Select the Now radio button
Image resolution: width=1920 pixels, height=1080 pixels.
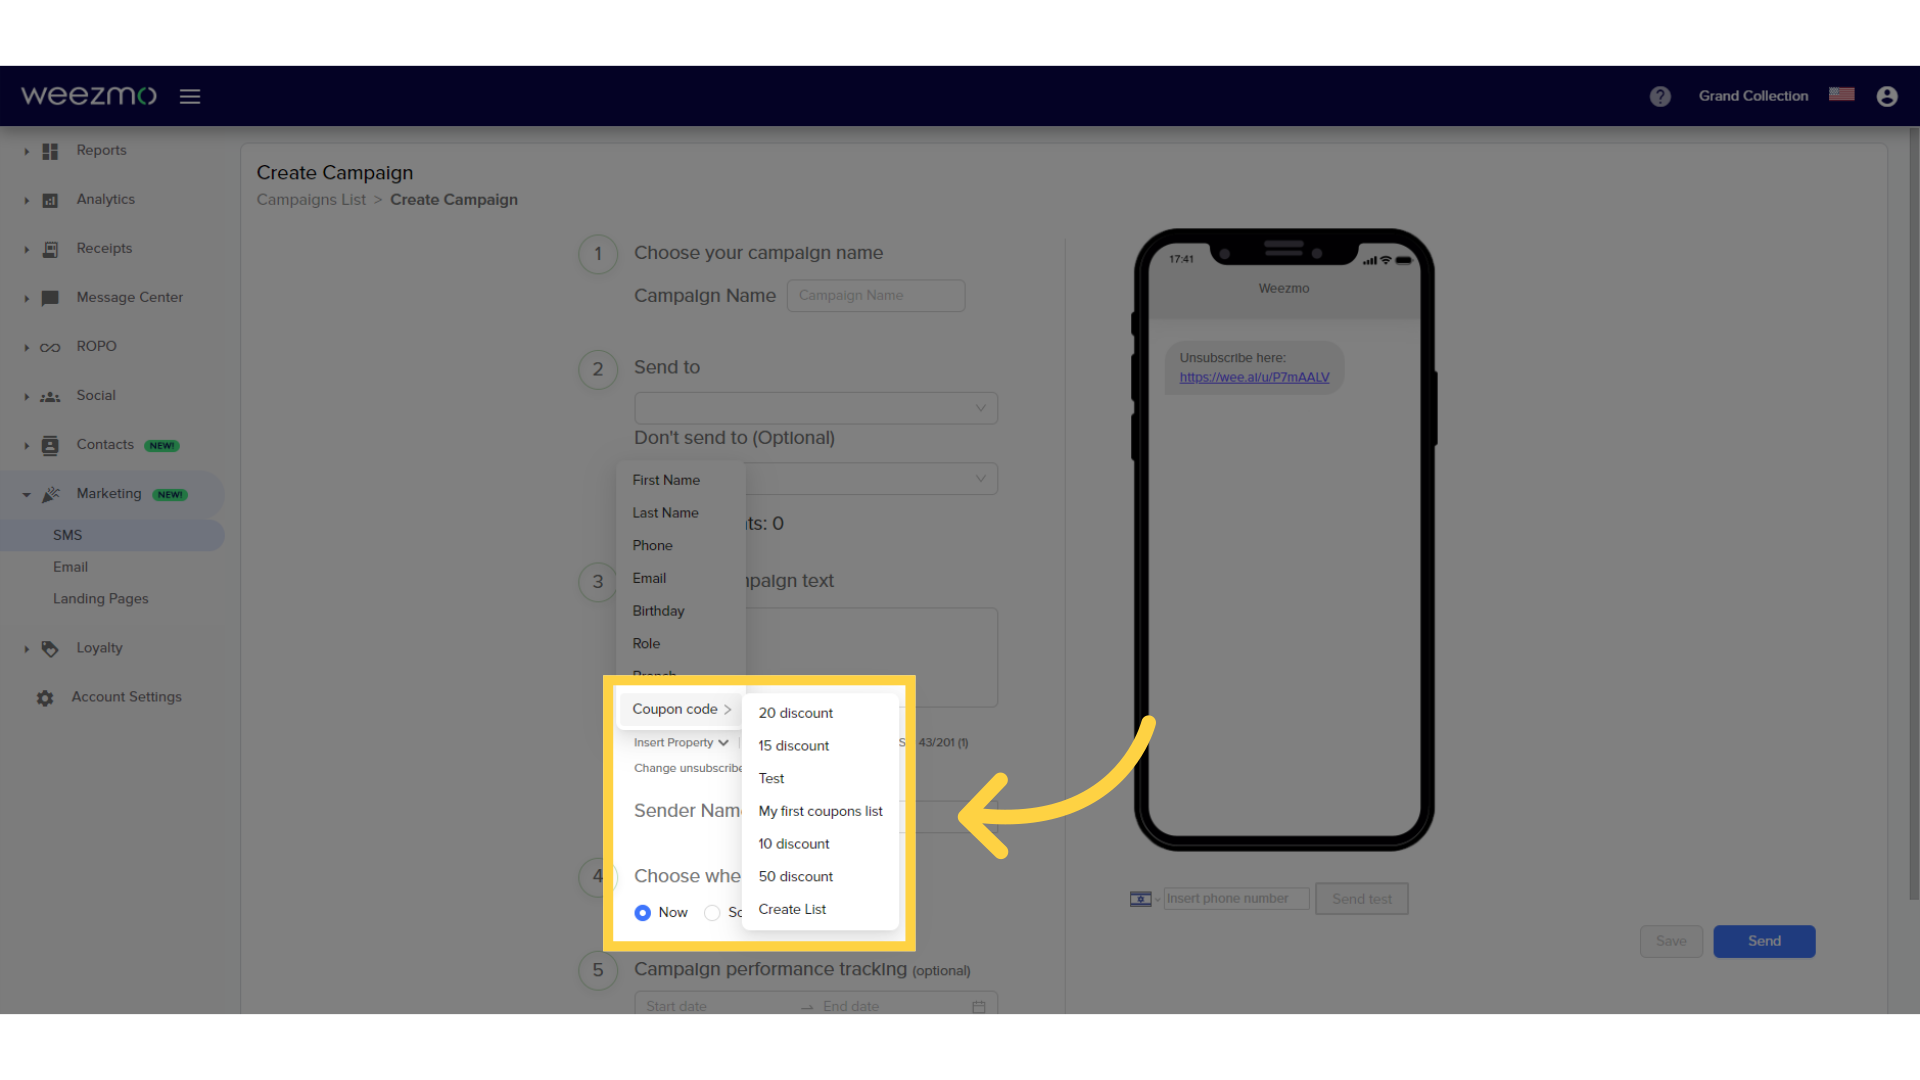(x=642, y=911)
